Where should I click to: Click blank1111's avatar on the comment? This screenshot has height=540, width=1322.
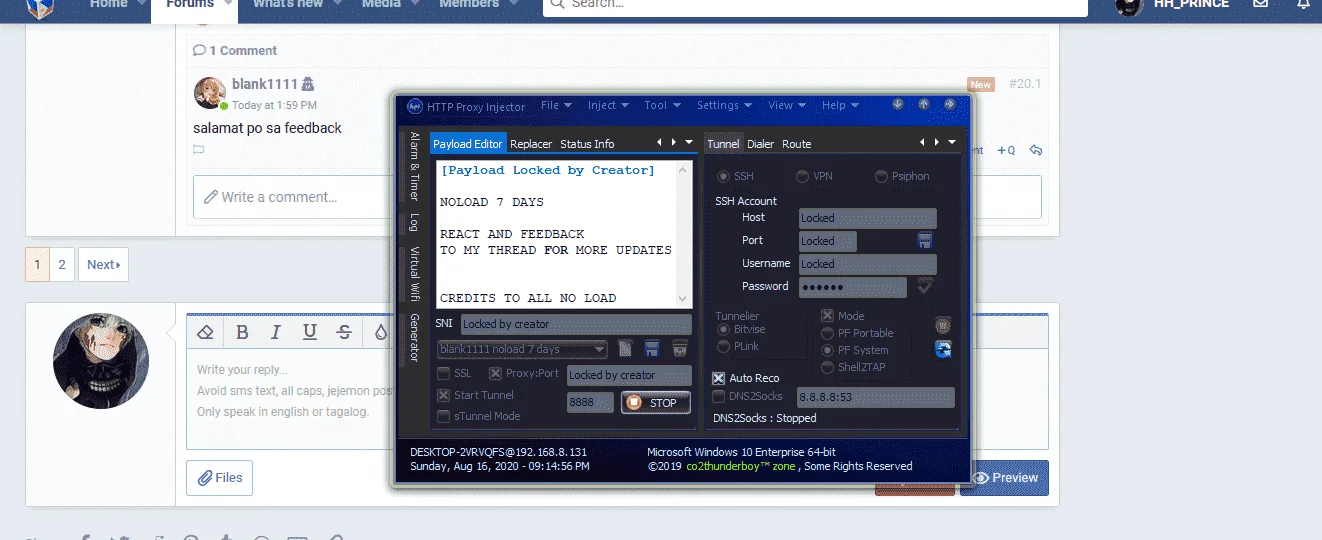click(209, 93)
